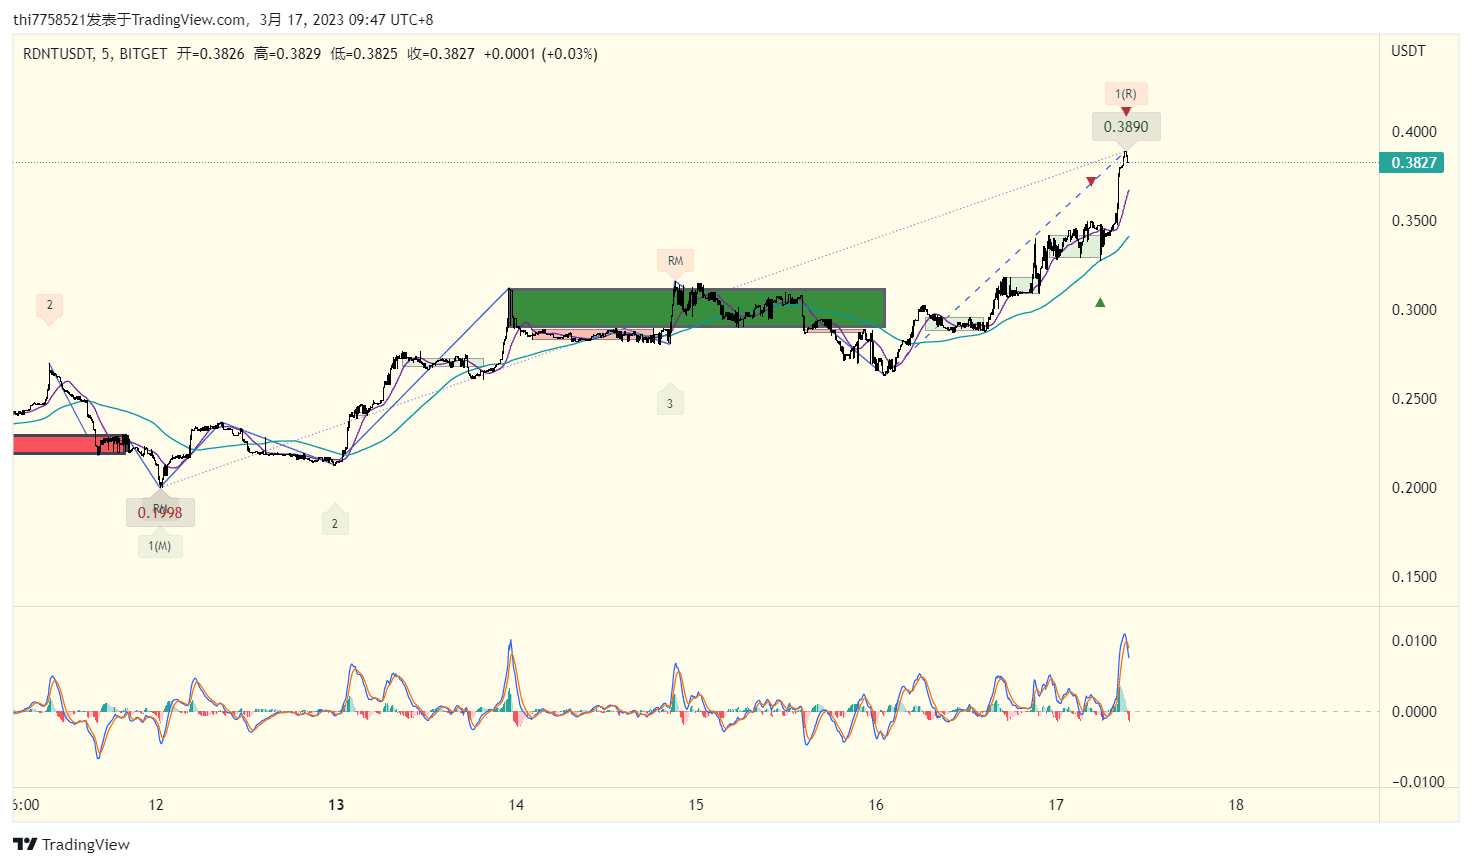Click the 0.1500 price axis value
Viewport: 1472px width, 866px height.
[1414, 577]
